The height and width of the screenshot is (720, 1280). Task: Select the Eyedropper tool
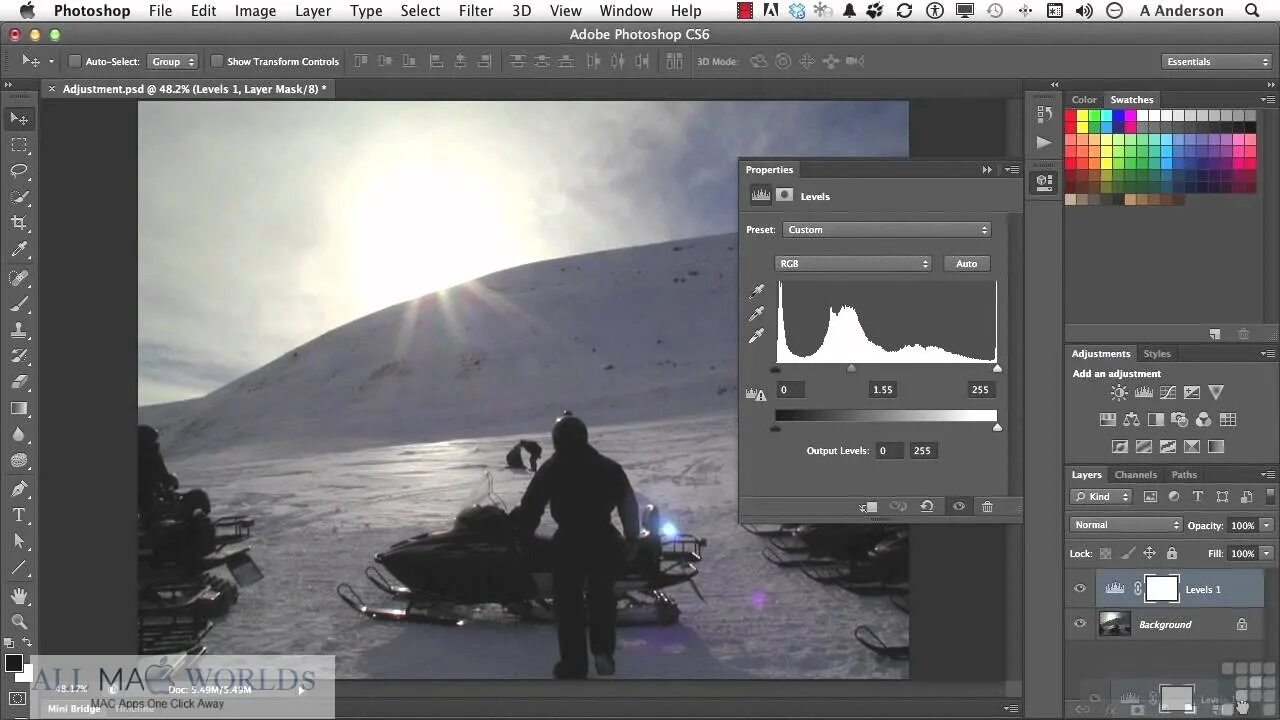pos(21,250)
